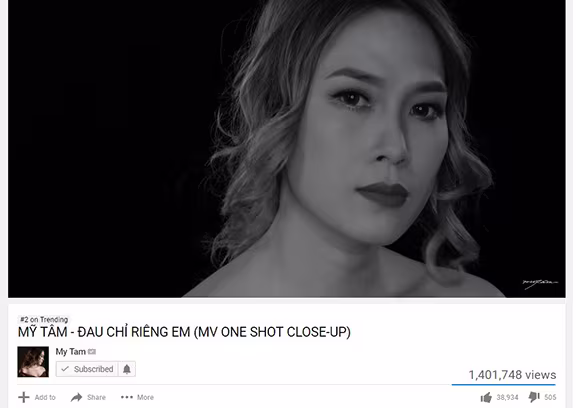Image resolution: width=576 pixels, height=408 pixels.
Task: Open the #2 on Trending badge
Action: (44, 319)
